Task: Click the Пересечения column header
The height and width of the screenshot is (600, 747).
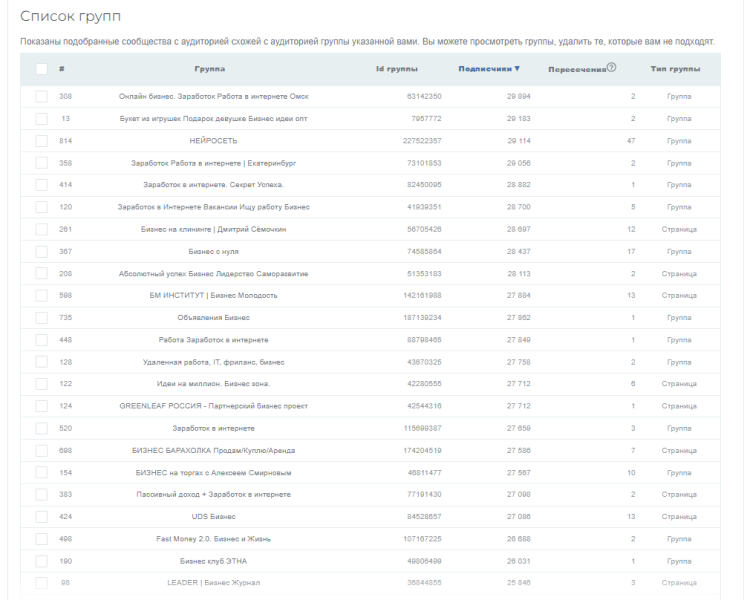Action: coord(577,70)
